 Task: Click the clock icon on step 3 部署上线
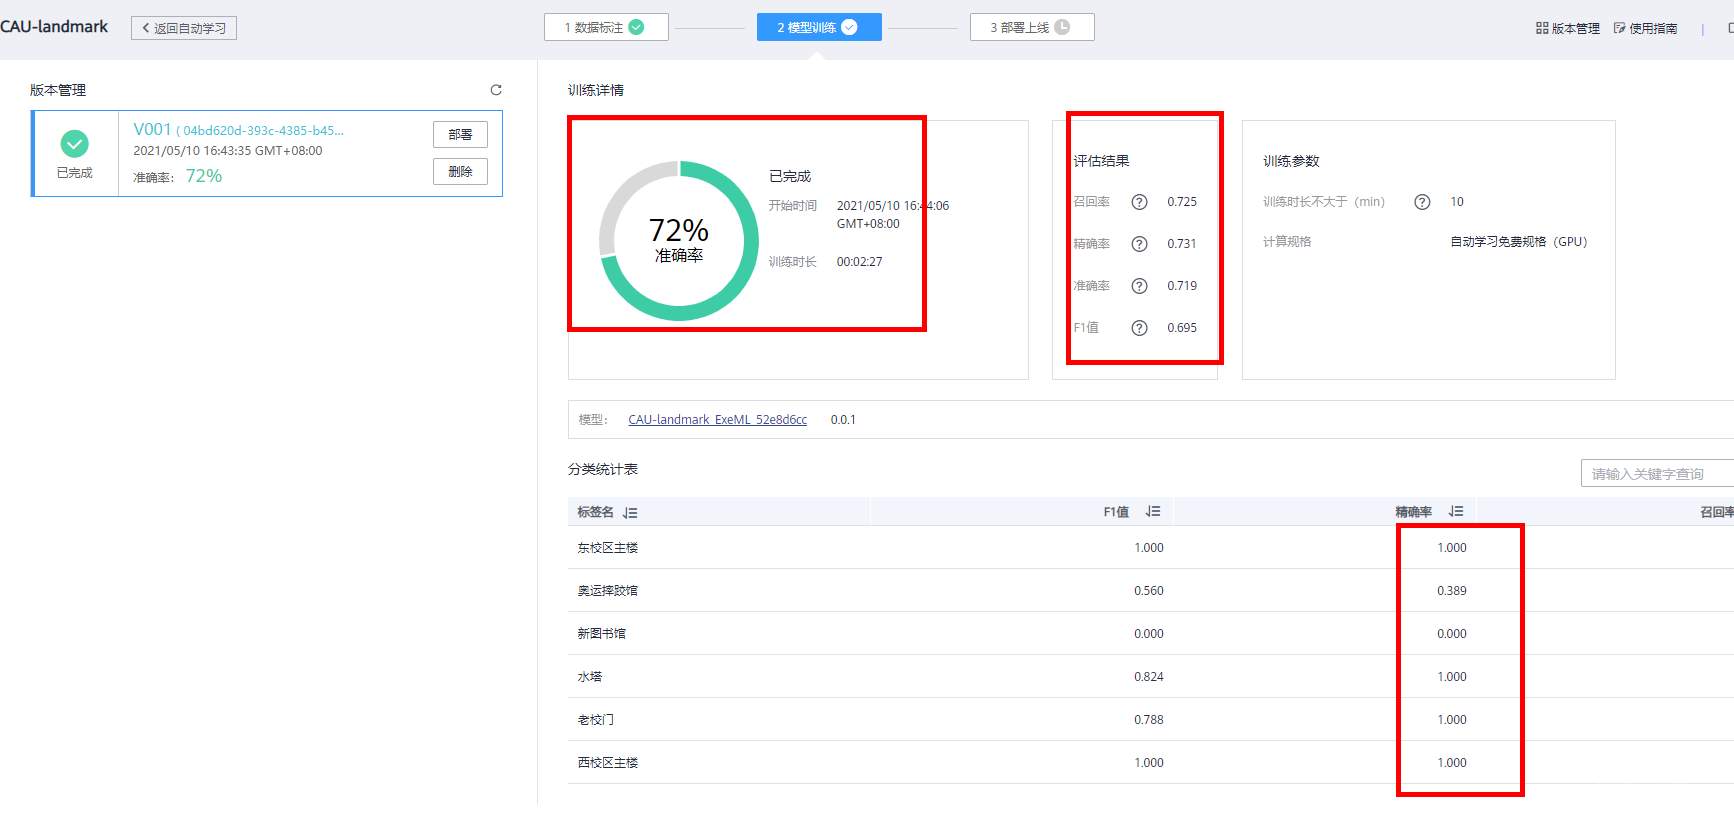pos(1062,27)
